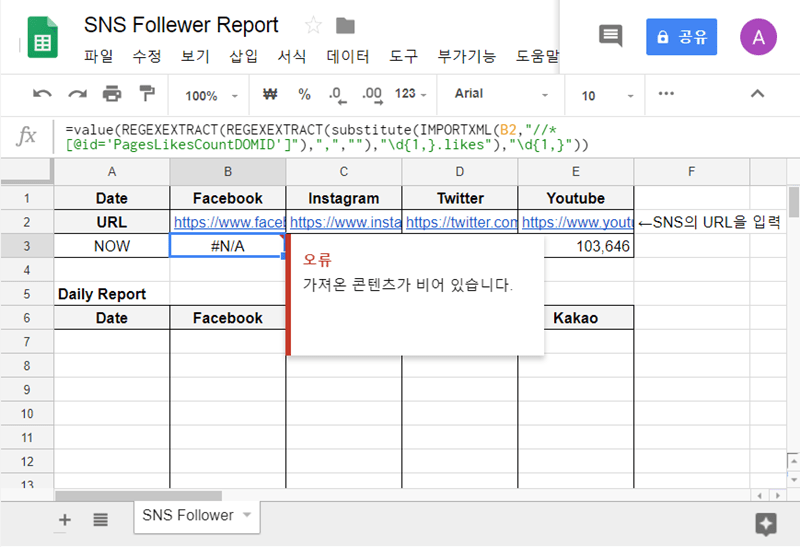This screenshot has width=800, height=547.
Task: Open the font size 10 dropdown
Action: pyautogui.click(x=607, y=95)
